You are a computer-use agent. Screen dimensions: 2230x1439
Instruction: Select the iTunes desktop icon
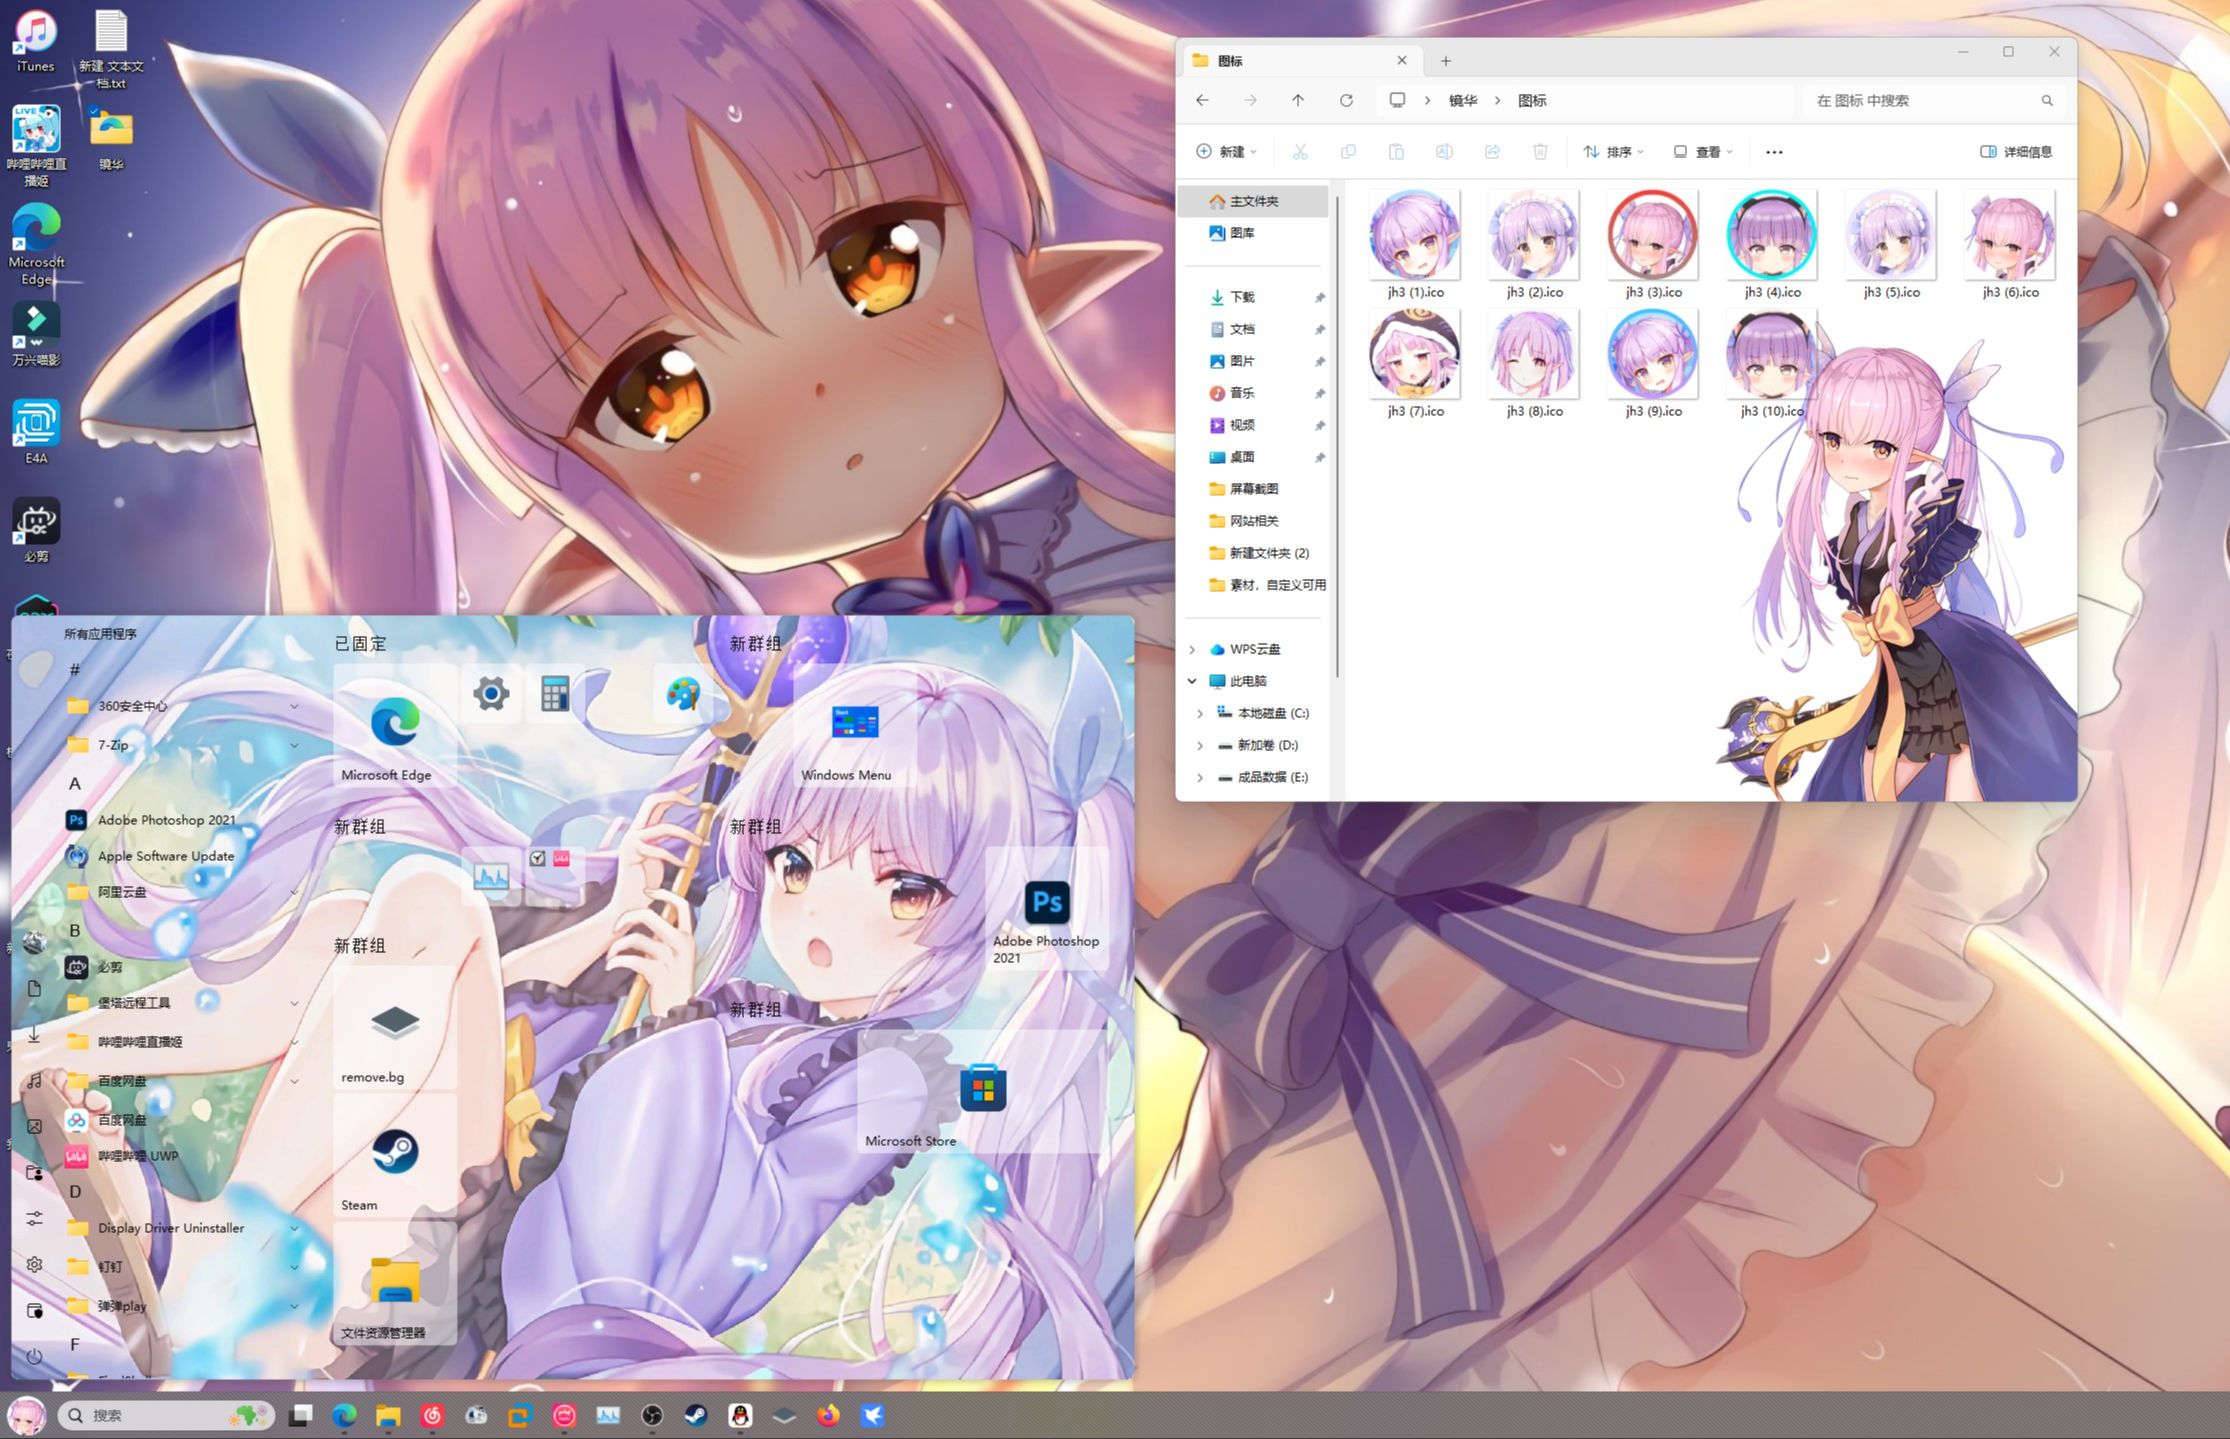(36, 42)
